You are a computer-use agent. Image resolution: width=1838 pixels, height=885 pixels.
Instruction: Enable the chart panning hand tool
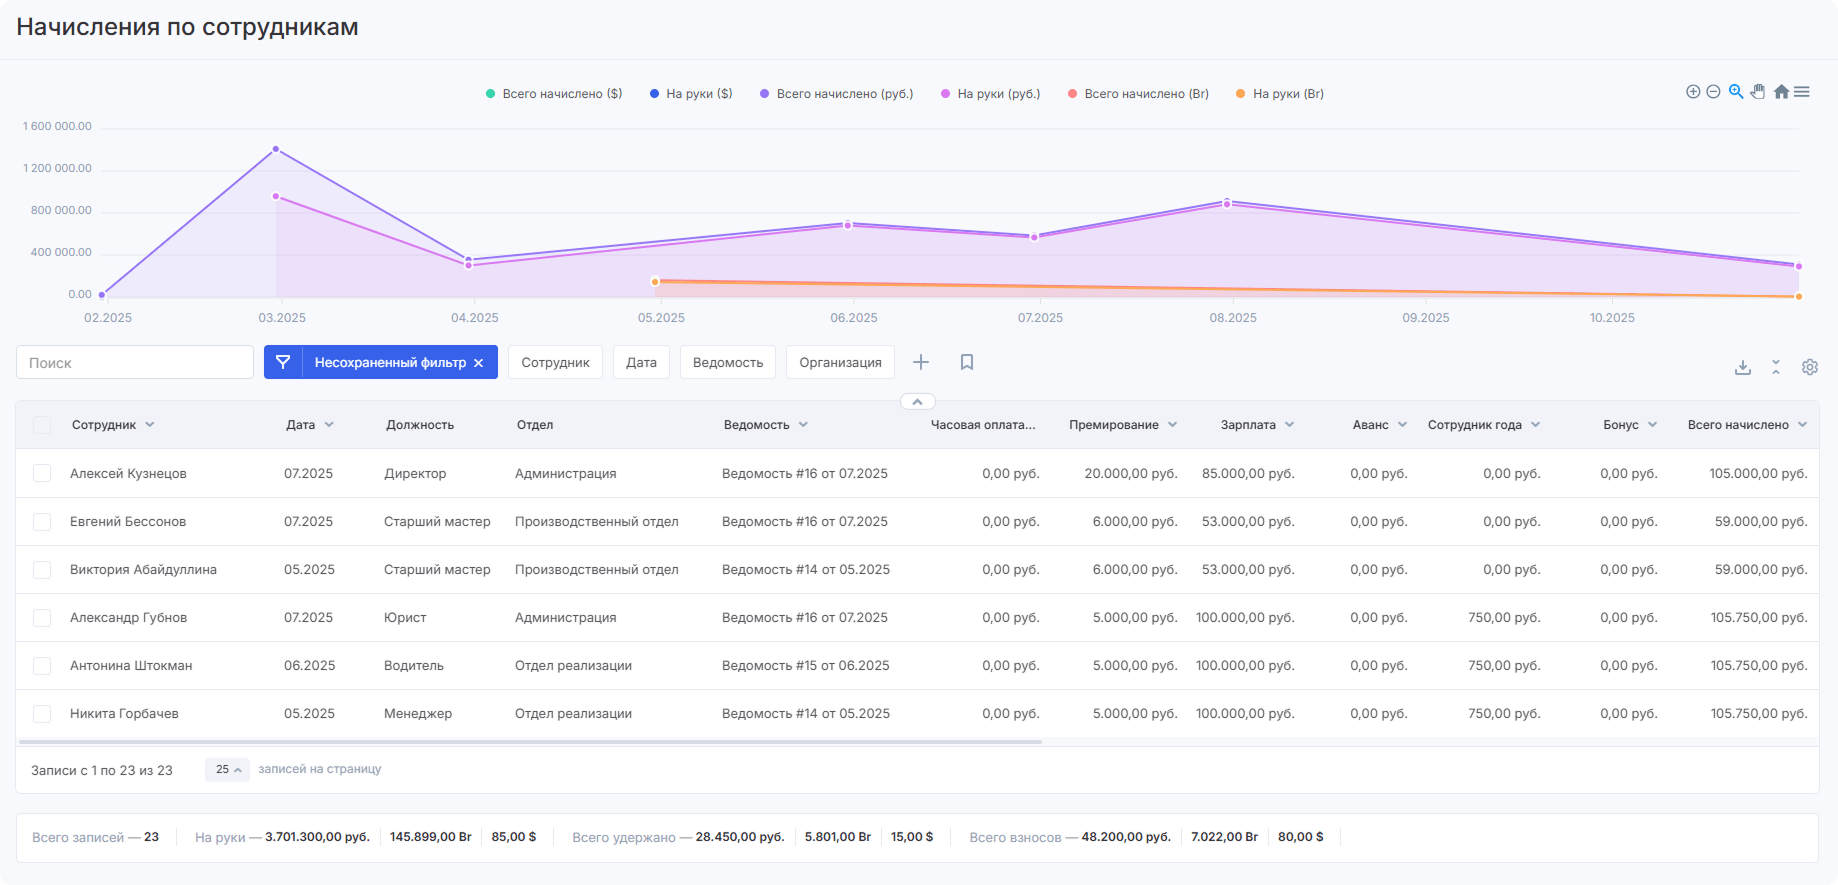pyautogui.click(x=1758, y=92)
